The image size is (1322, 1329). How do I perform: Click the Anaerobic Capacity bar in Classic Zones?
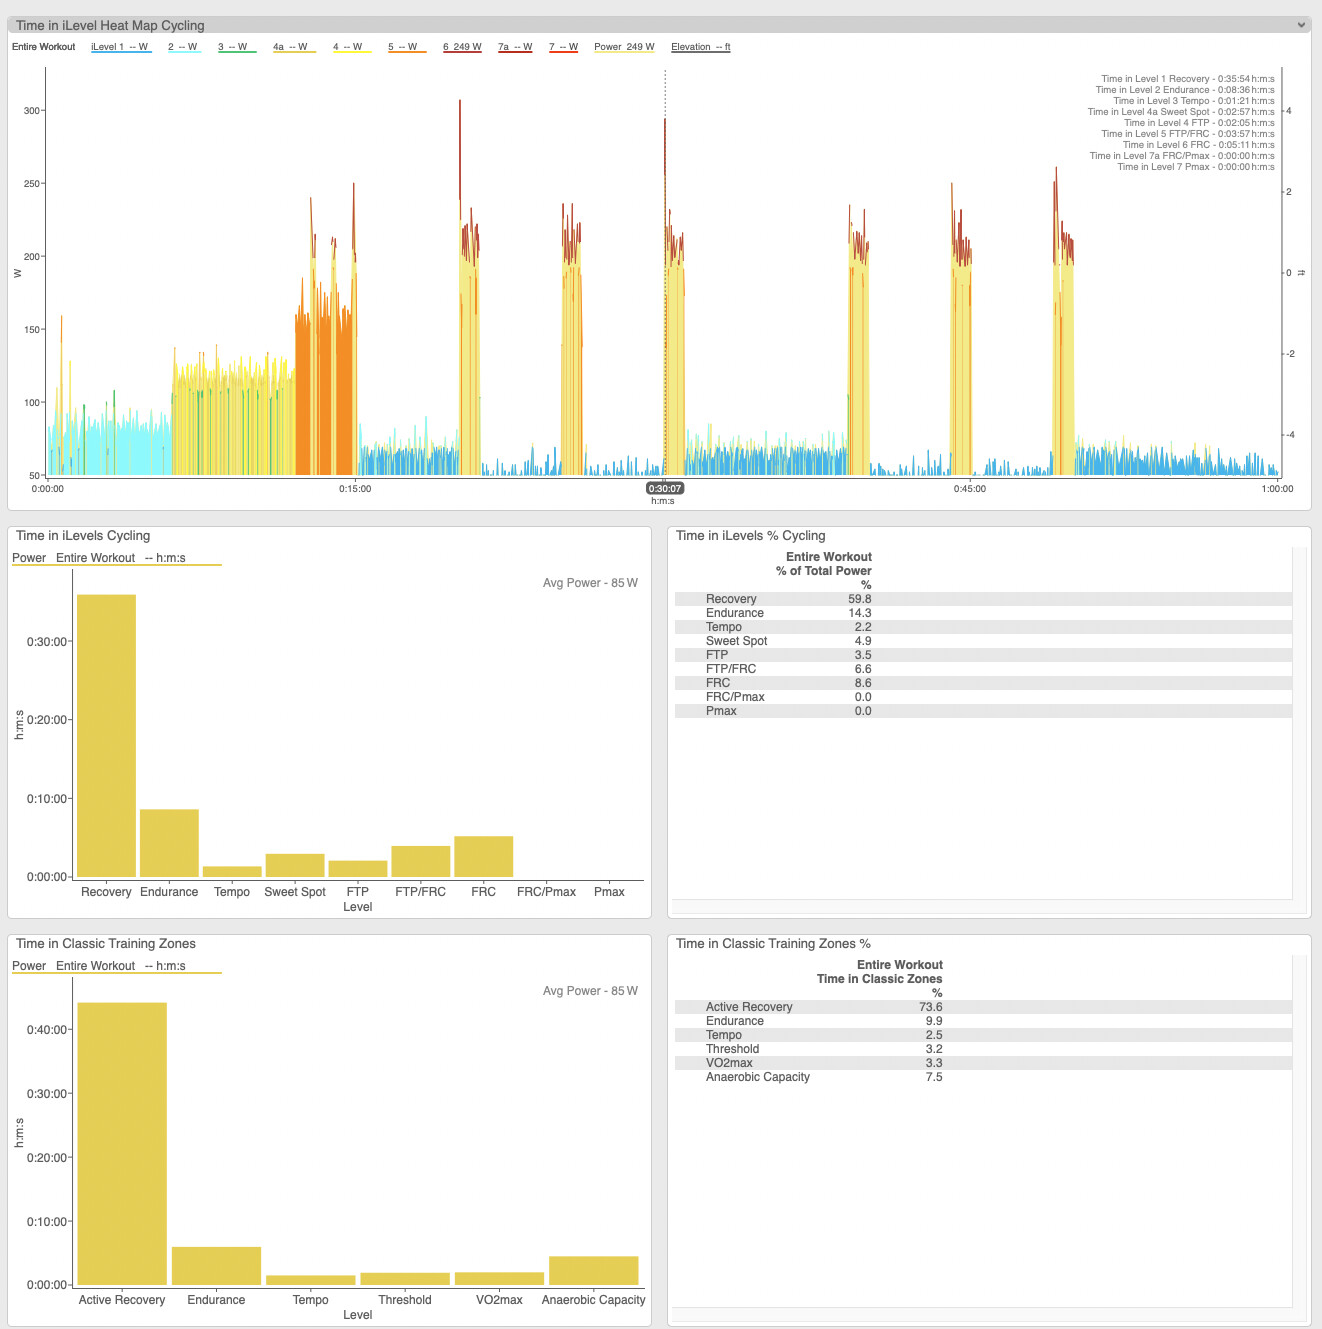(x=593, y=1270)
